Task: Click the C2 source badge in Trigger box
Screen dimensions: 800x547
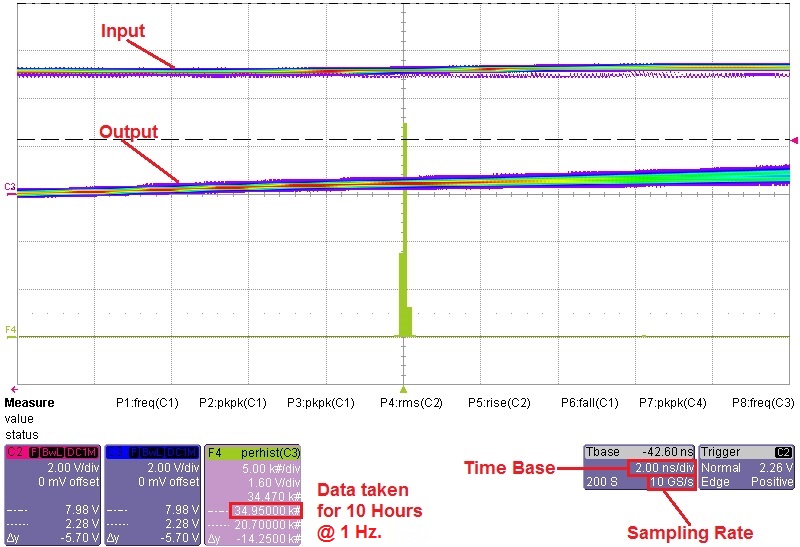Action: click(783, 452)
